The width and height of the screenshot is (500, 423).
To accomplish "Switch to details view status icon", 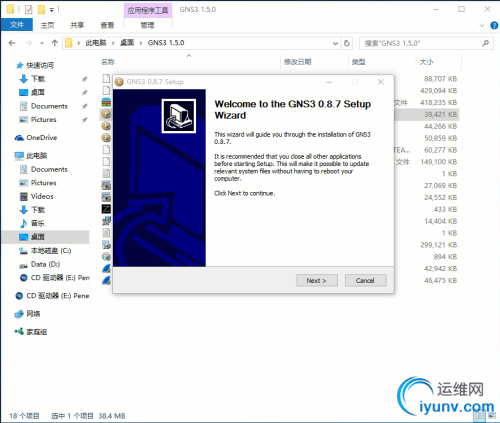I will [x=480, y=416].
